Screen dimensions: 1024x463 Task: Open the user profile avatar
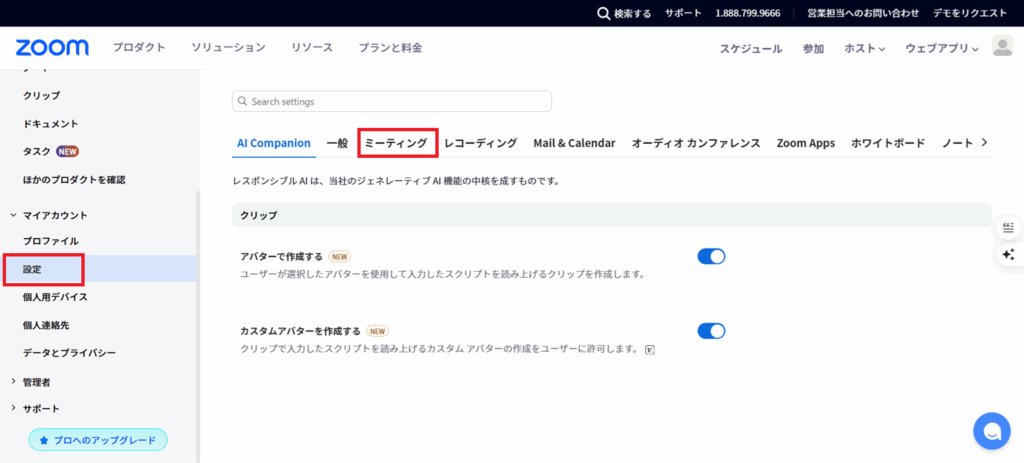pyautogui.click(x=1002, y=46)
